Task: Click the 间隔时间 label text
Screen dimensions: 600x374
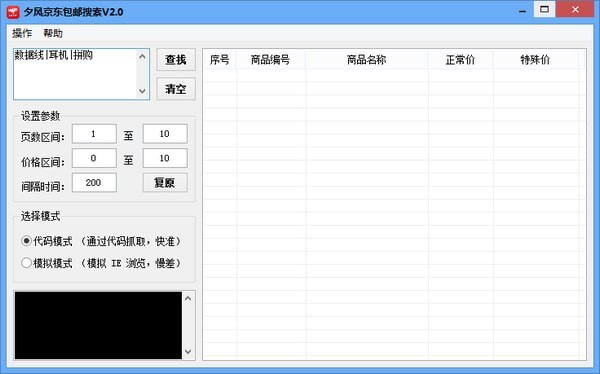Action: [x=42, y=187]
